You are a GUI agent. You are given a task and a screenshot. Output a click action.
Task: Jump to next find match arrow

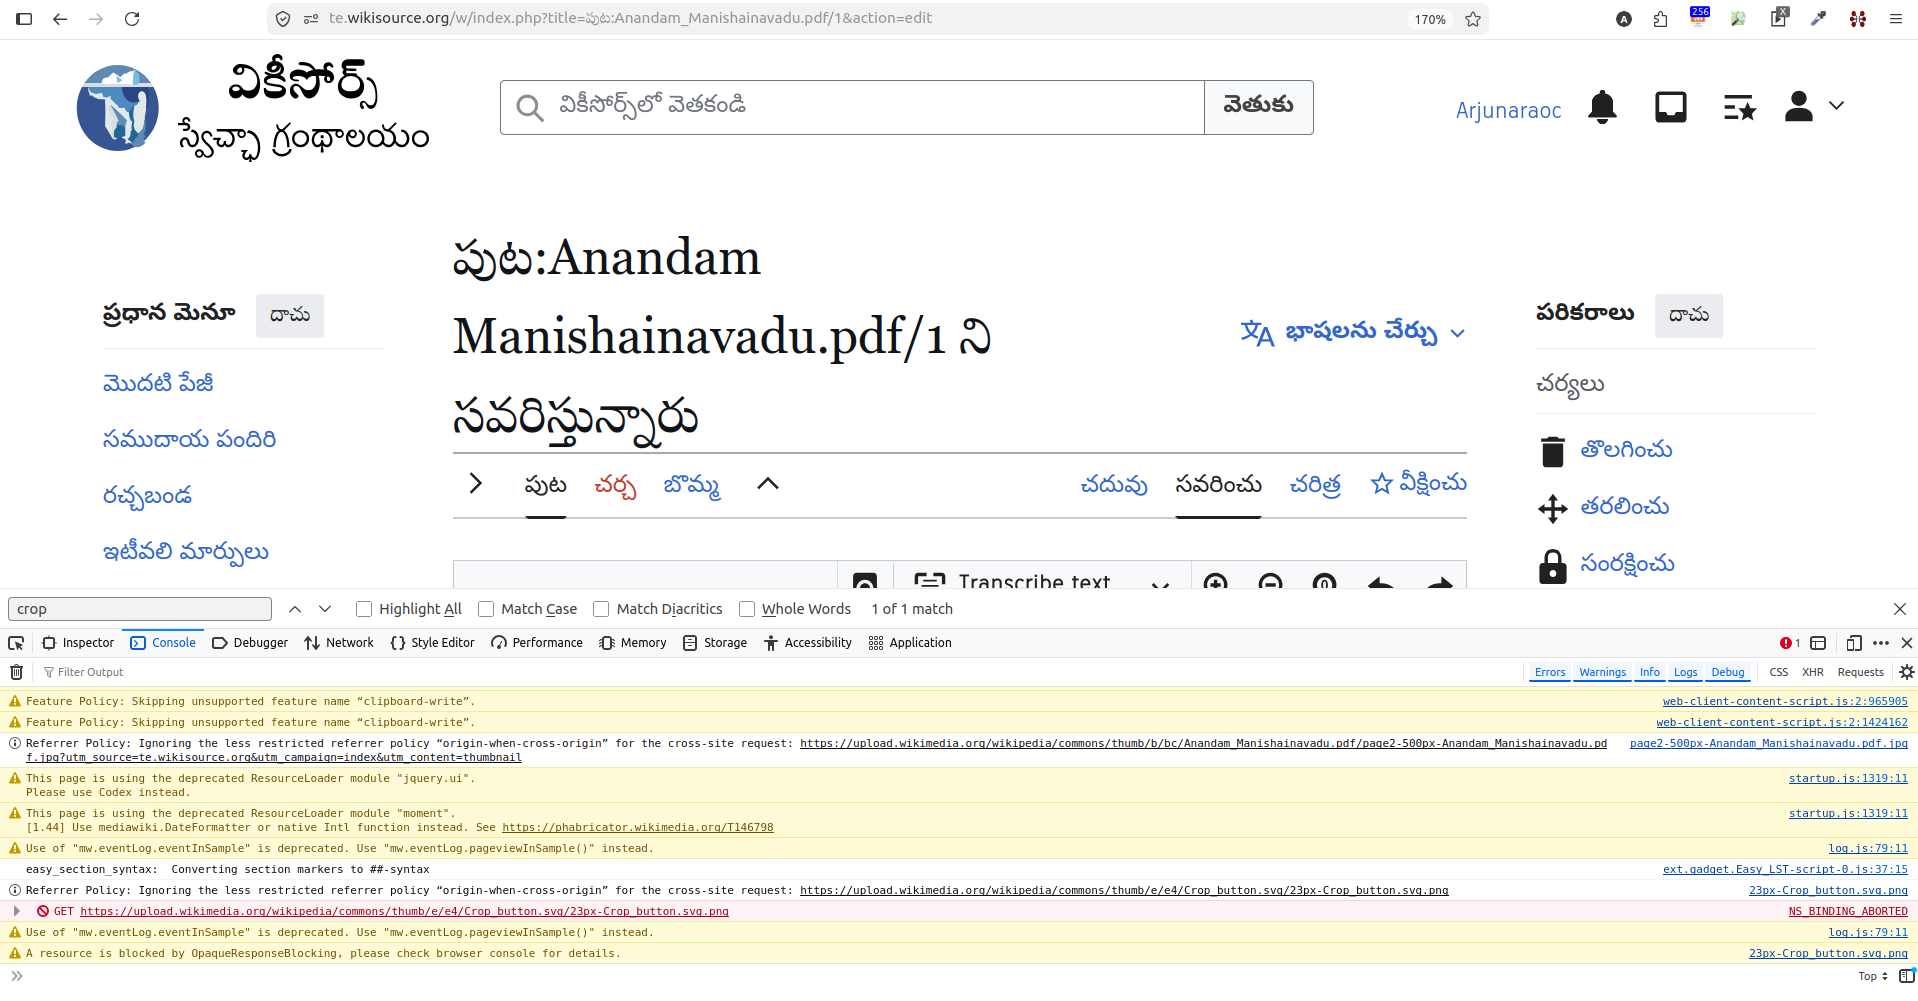pyautogui.click(x=325, y=609)
